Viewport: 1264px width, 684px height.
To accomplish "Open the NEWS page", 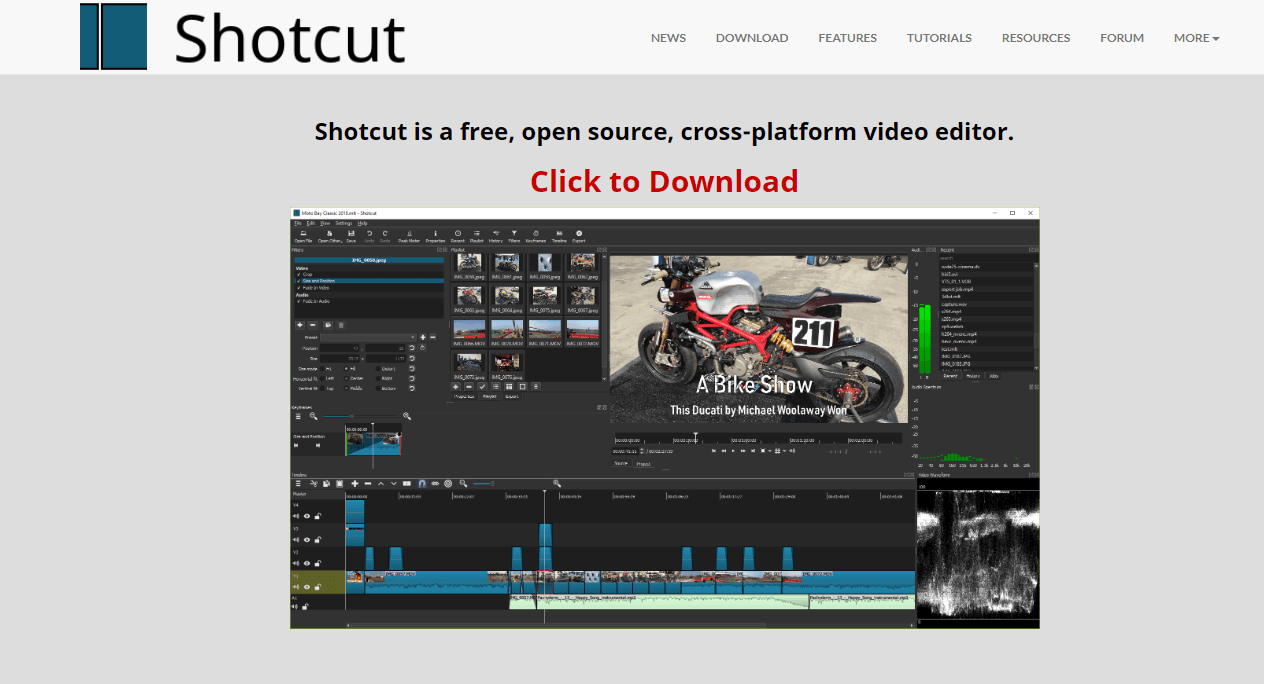I will pos(668,38).
